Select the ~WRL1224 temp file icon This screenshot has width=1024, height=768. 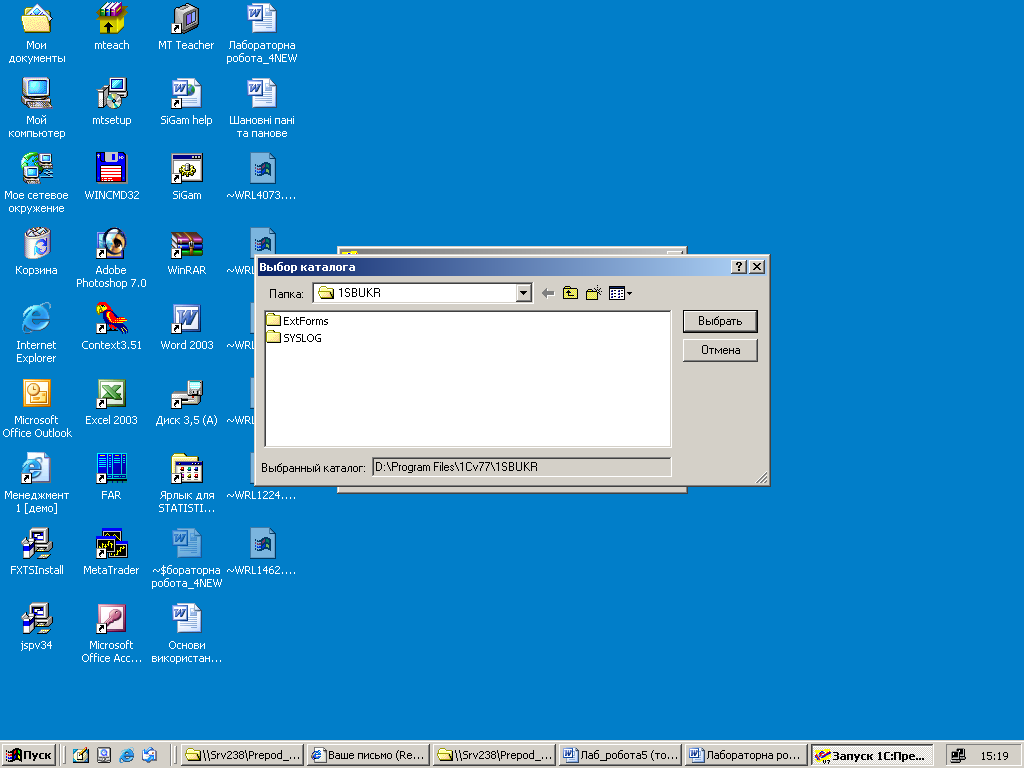point(261,494)
